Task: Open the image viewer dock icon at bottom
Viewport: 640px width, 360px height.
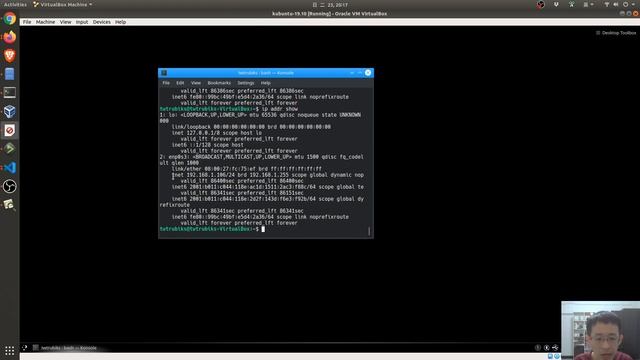Action: [10, 204]
